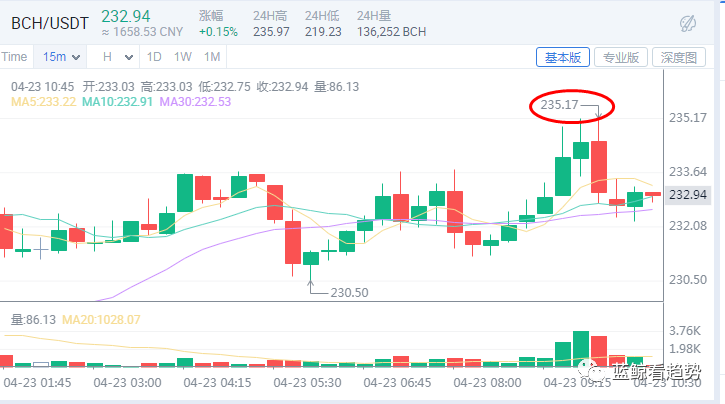725x404 pixels.
Task: Click the MA20:1028.07 volume indicator label
Action: pos(101,320)
